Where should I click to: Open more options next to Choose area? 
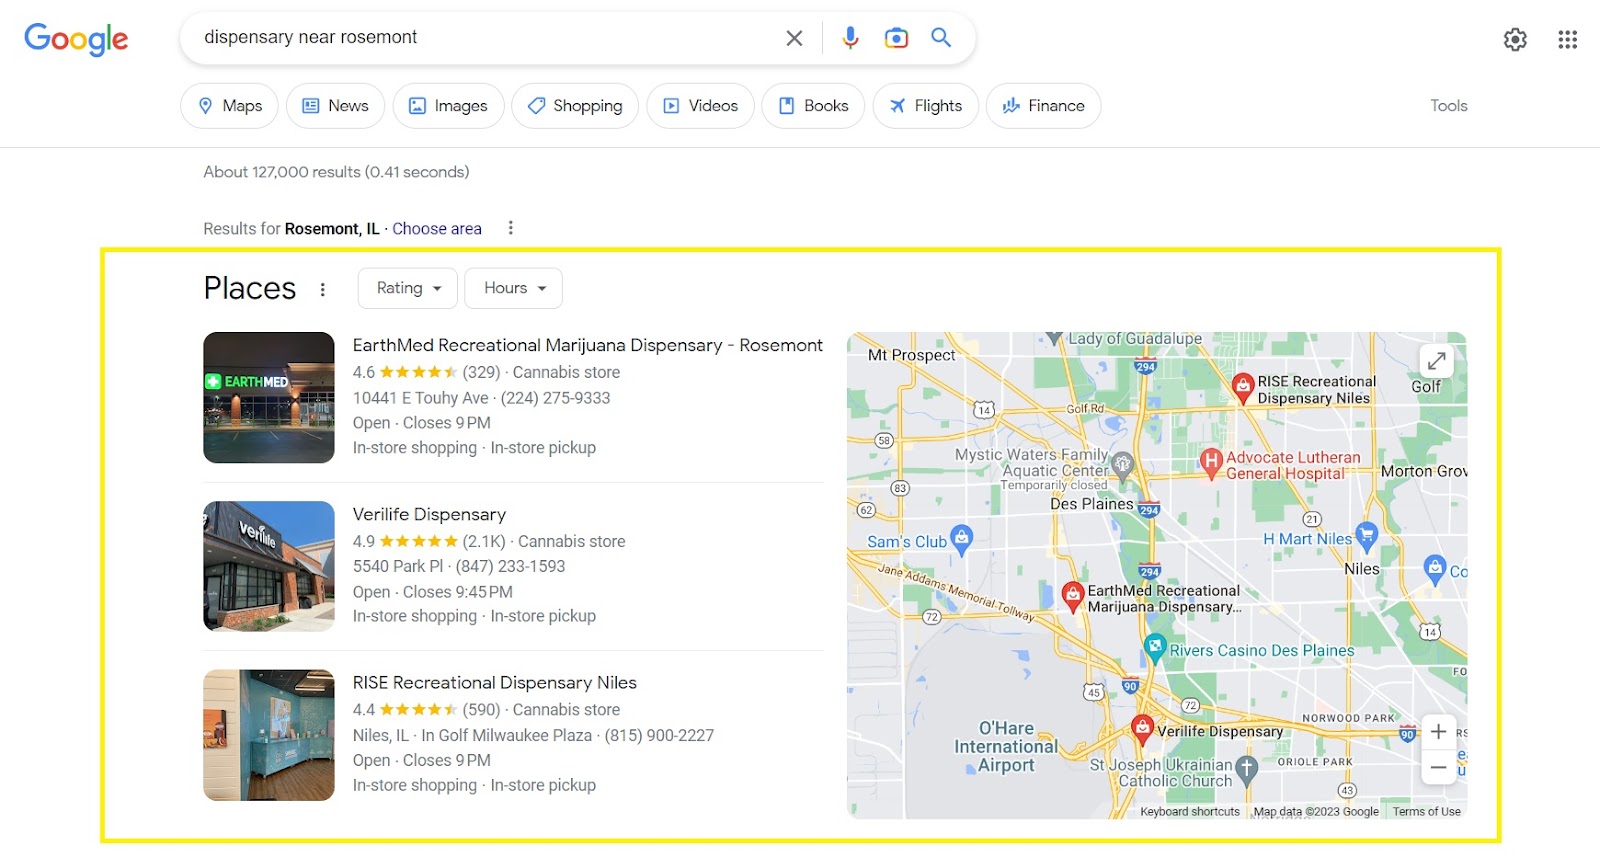(x=511, y=228)
